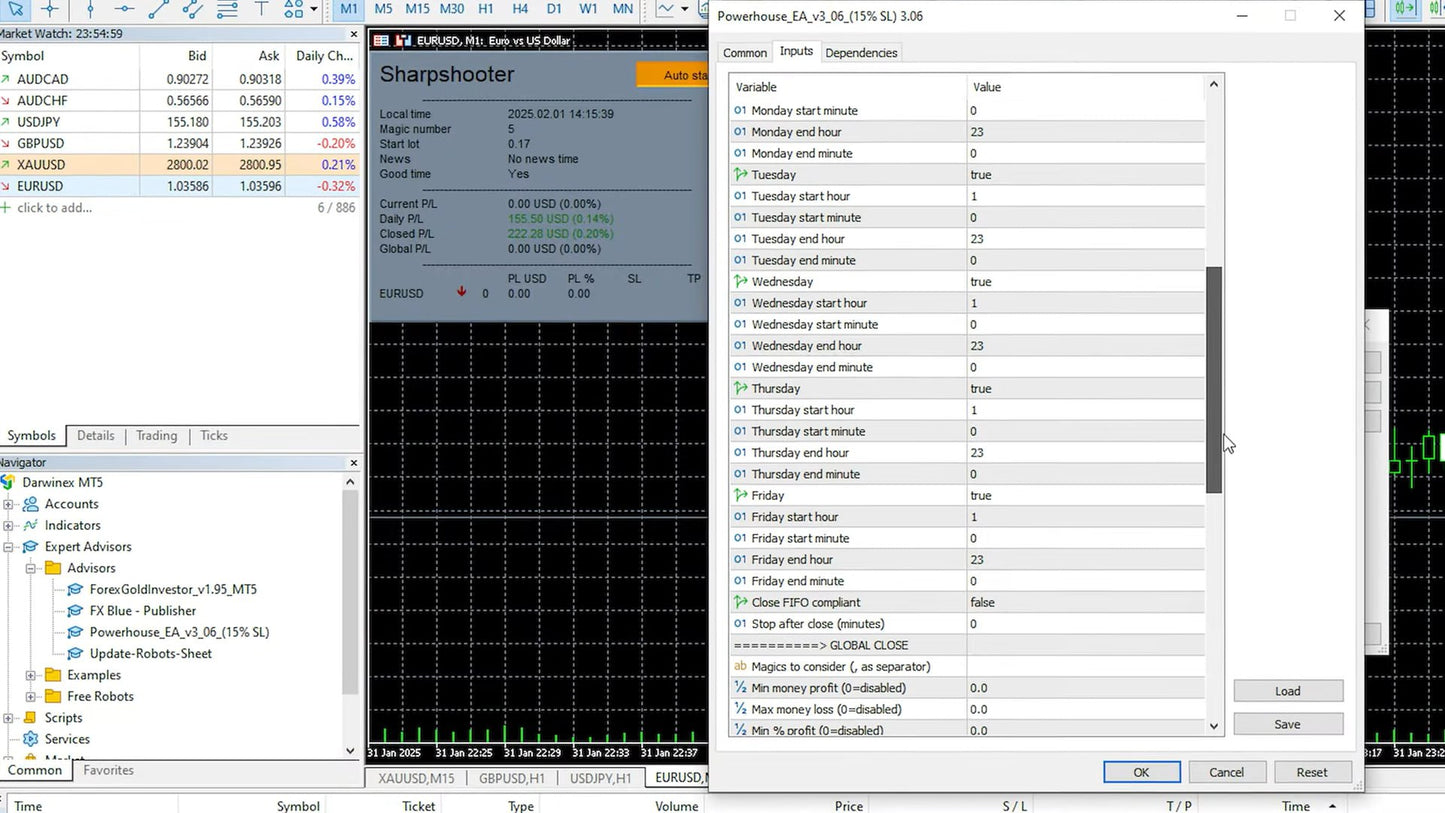Select the equidistant channel tool
The height and width of the screenshot is (813, 1445).
tap(189, 11)
